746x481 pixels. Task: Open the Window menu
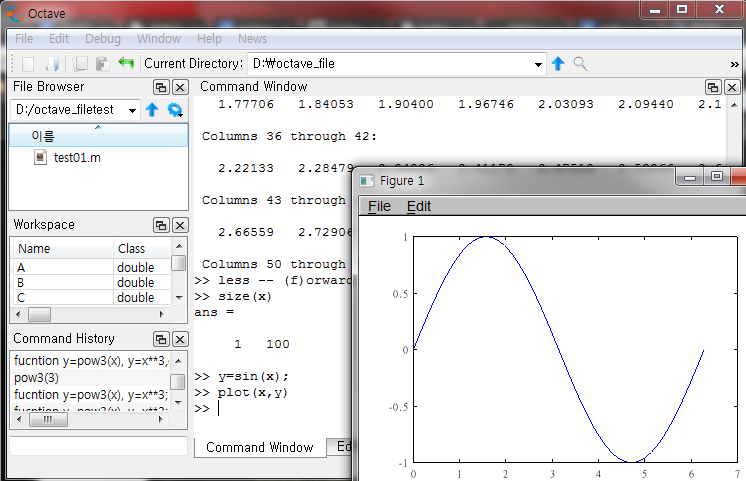159,39
